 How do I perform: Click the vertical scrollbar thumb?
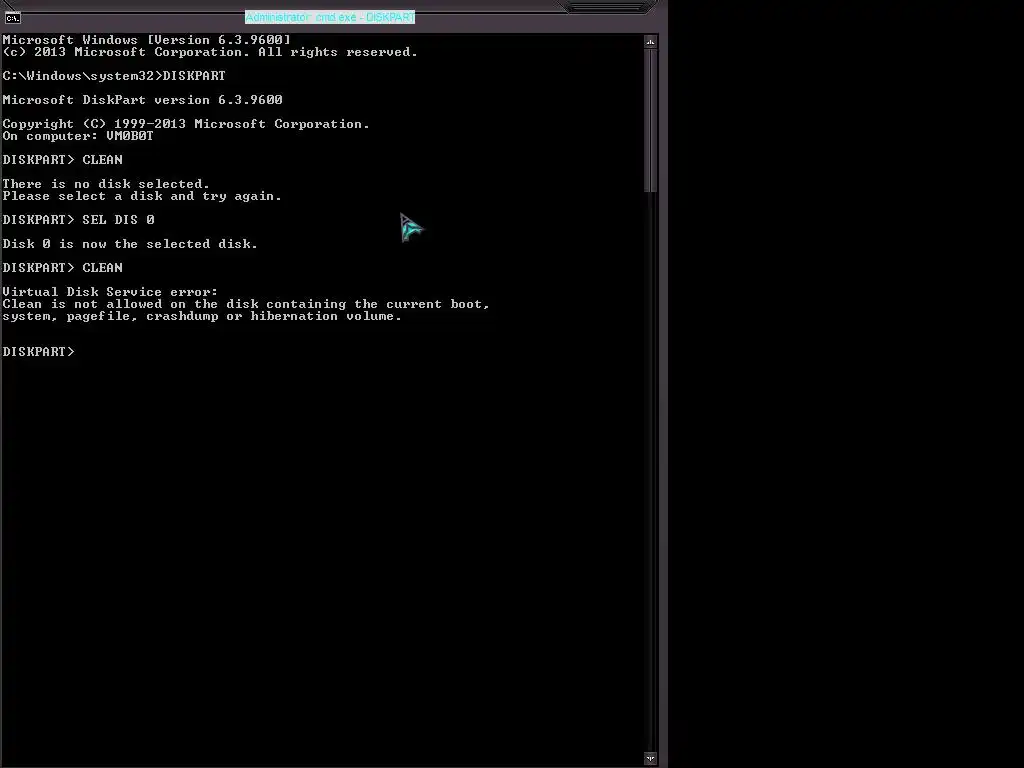(650, 121)
